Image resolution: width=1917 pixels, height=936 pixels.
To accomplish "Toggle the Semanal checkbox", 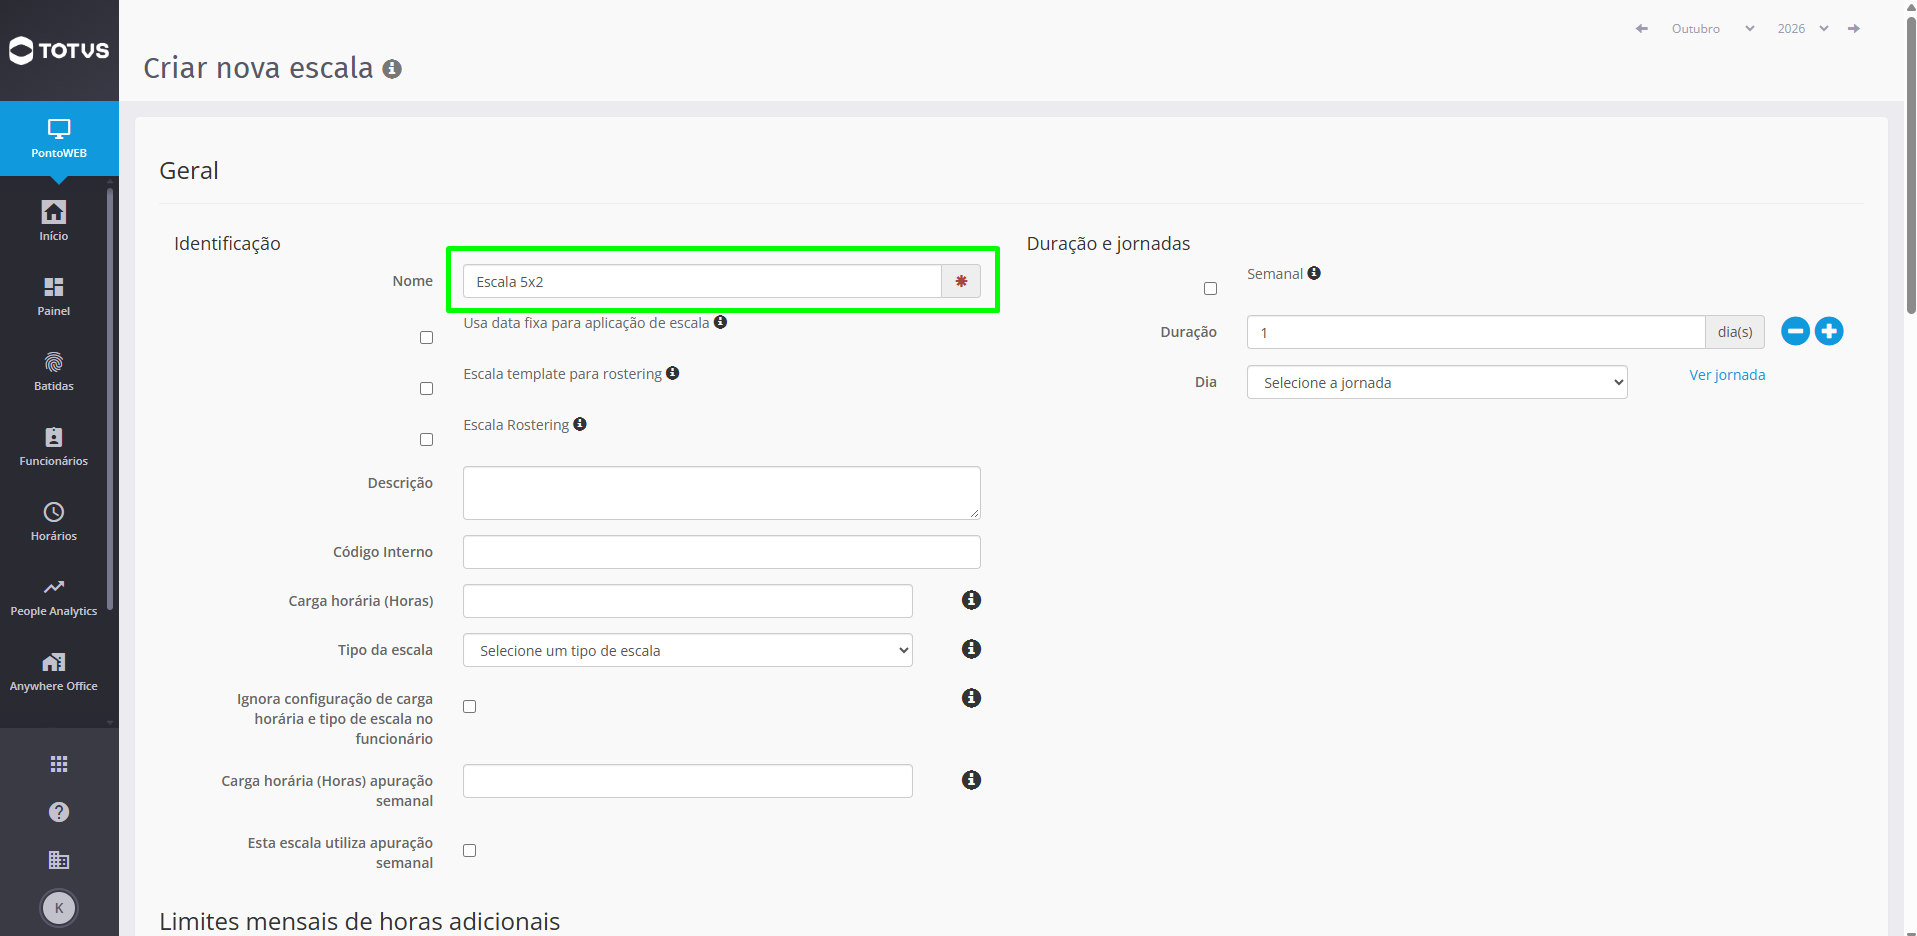I will point(1211,289).
